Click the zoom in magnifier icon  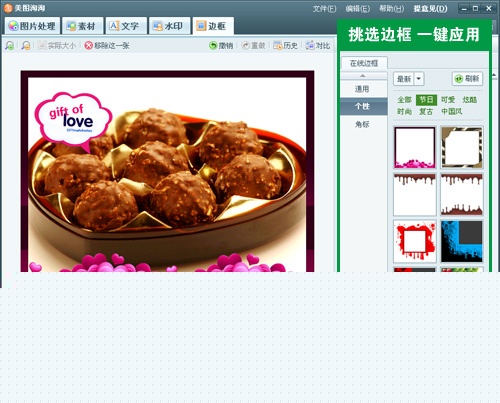(x=10, y=46)
